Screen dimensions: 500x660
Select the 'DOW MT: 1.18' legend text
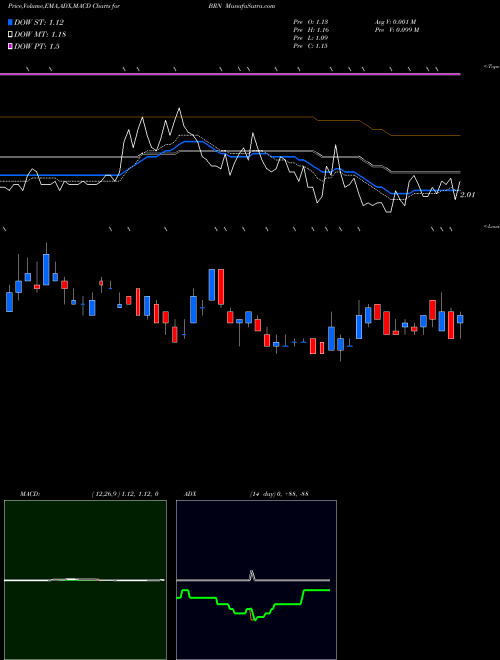tap(40, 35)
